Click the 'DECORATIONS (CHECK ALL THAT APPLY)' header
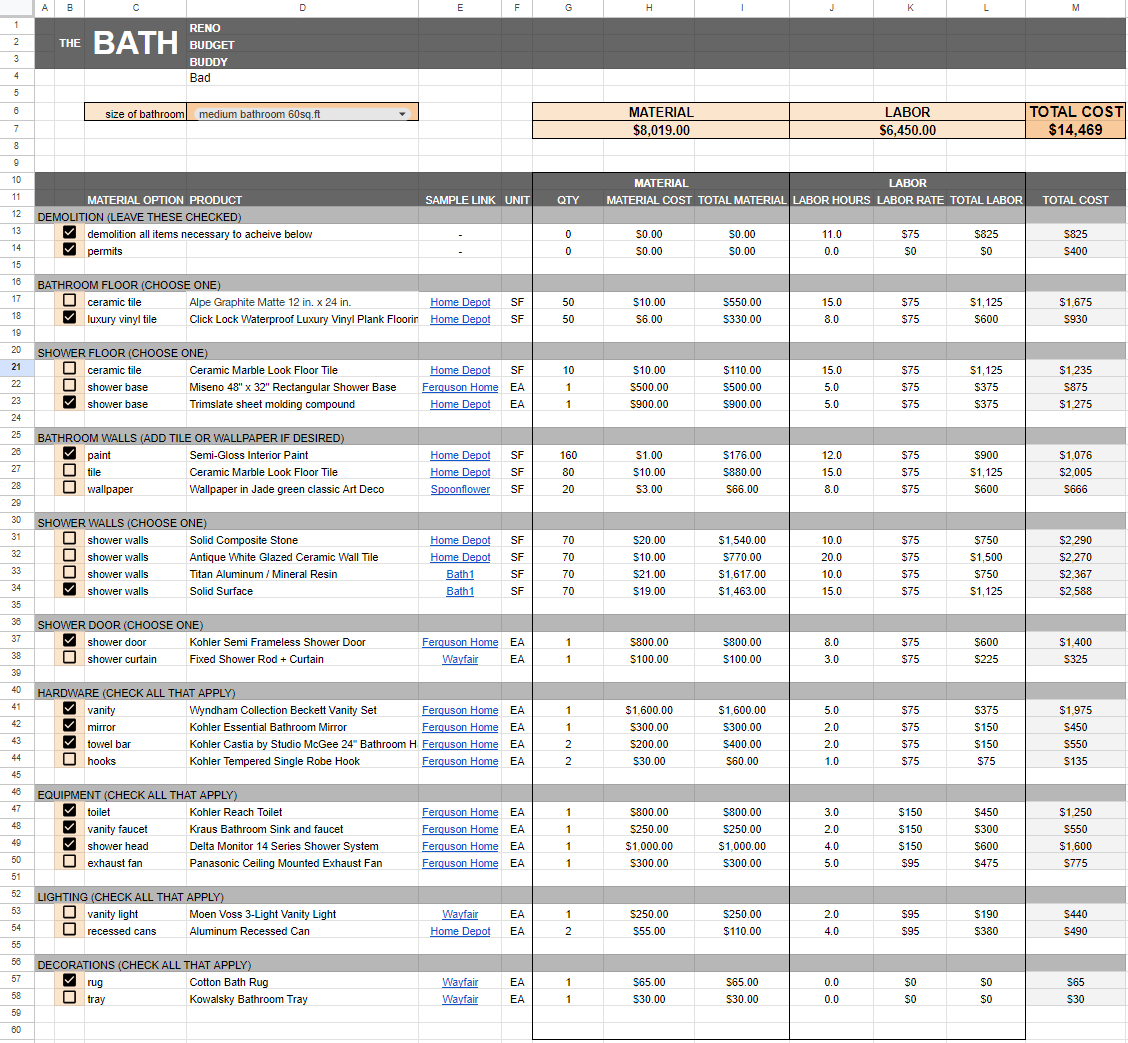This screenshot has width=1128, height=1043. click(144, 965)
